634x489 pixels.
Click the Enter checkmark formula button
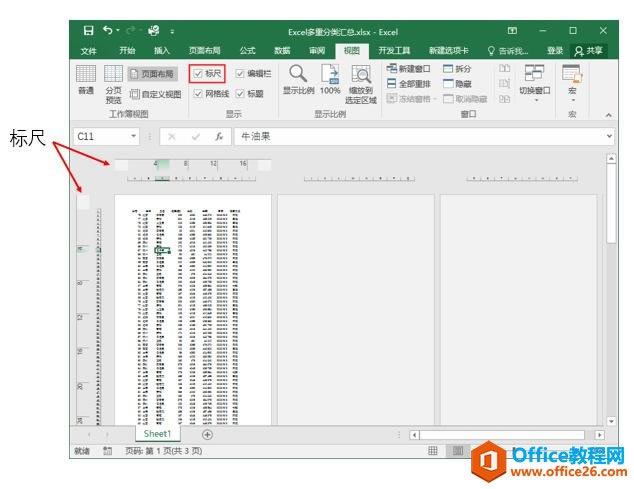(x=196, y=137)
